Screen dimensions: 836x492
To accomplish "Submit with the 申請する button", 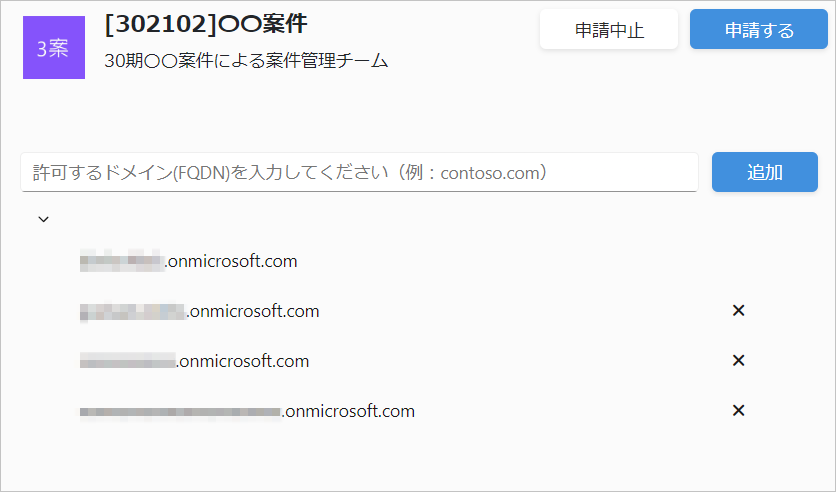I will [759, 29].
